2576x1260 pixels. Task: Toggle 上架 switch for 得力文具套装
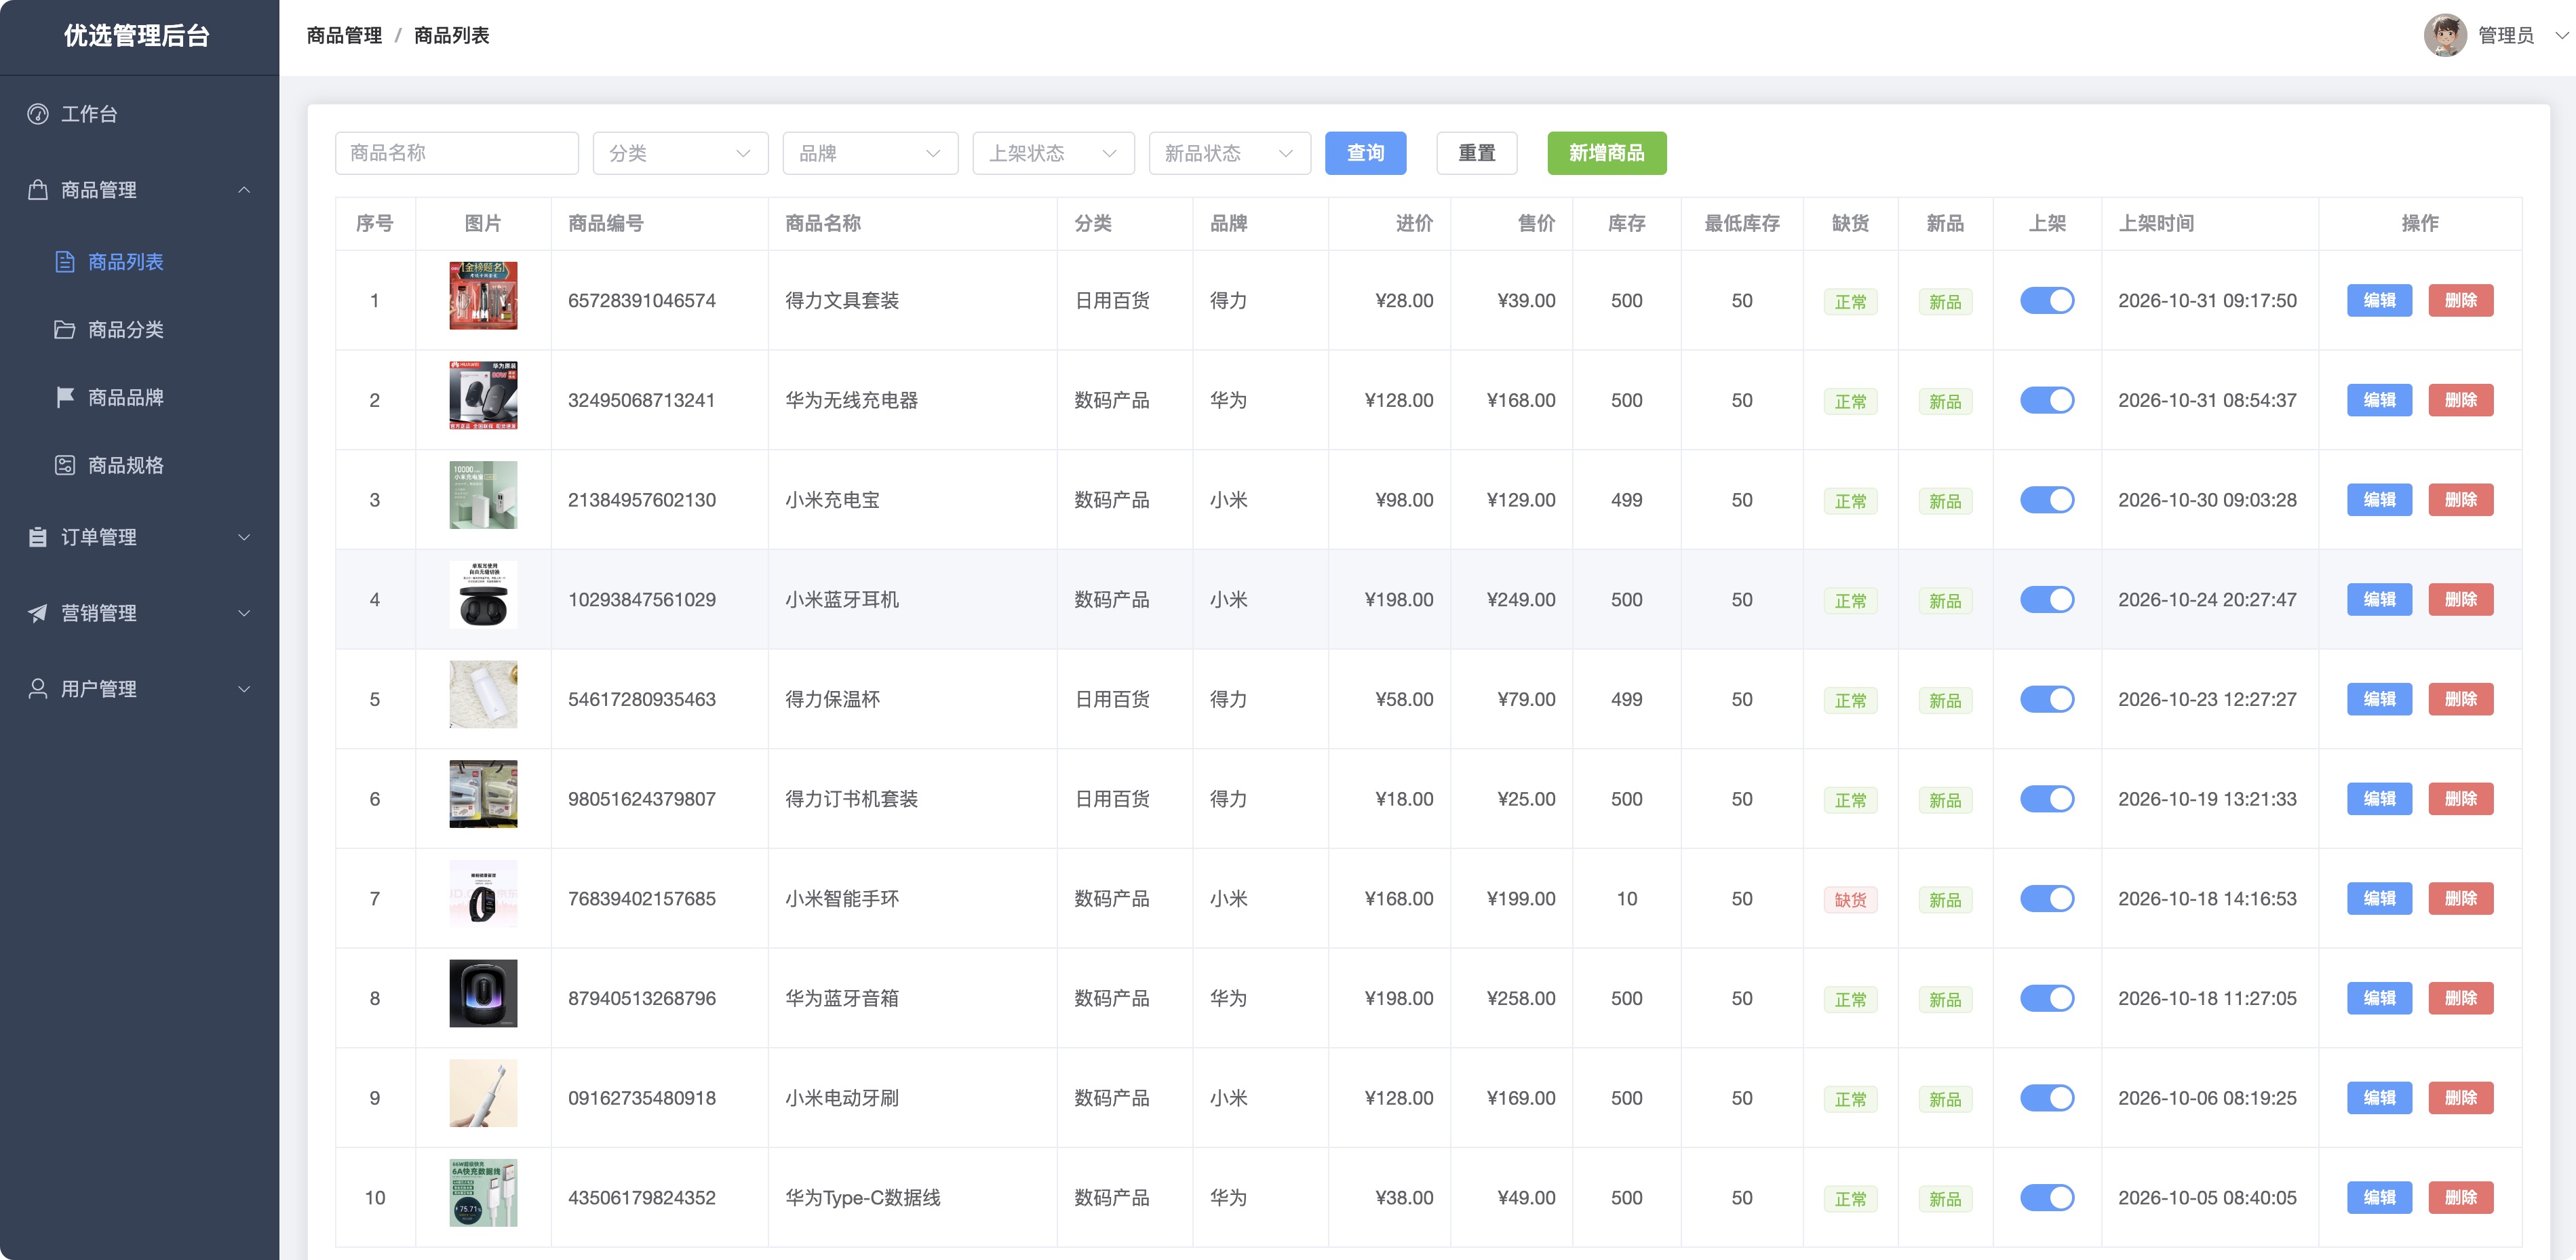(x=2047, y=301)
